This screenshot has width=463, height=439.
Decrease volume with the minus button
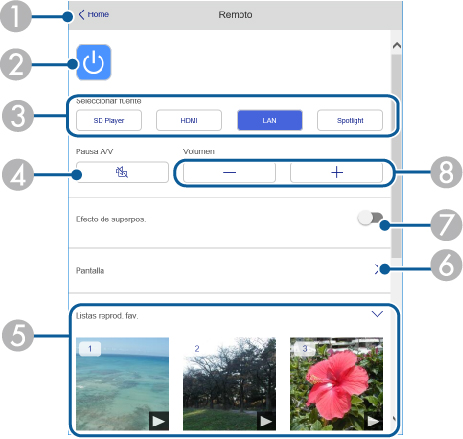click(x=229, y=172)
